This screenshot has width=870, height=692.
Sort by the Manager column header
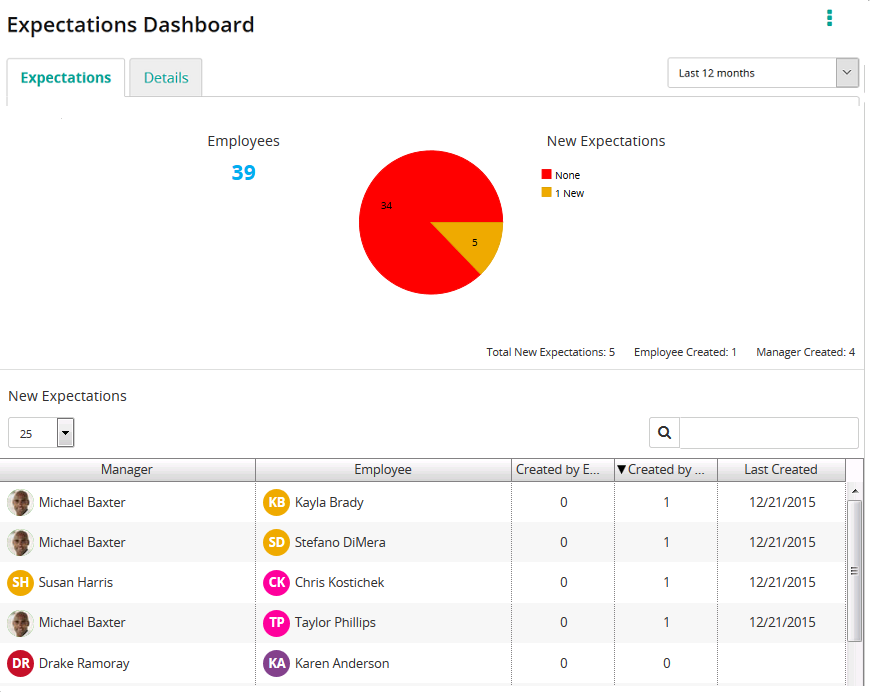[127, 469]
